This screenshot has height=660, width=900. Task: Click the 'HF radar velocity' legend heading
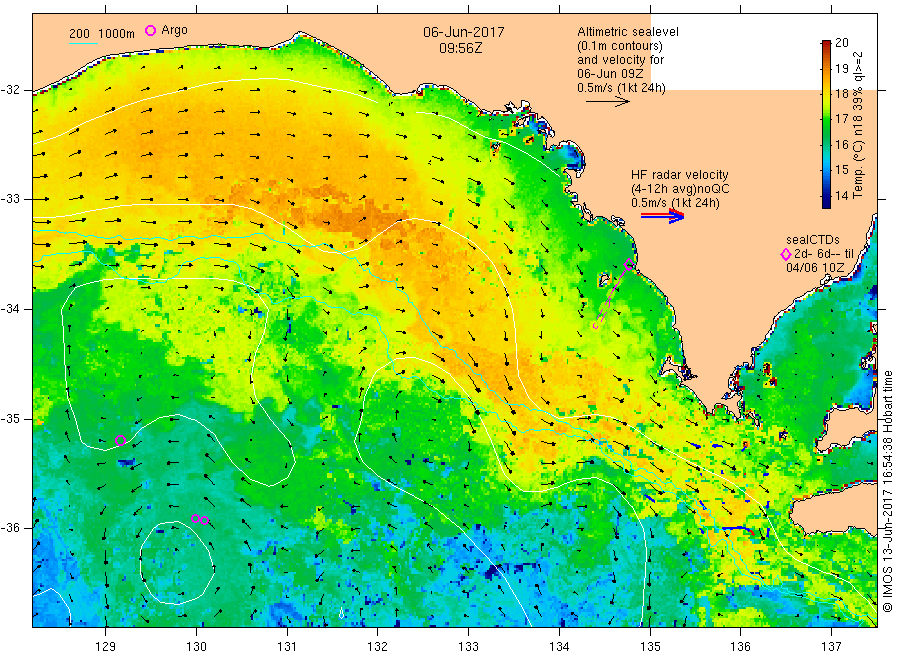[x=680, y=175]
